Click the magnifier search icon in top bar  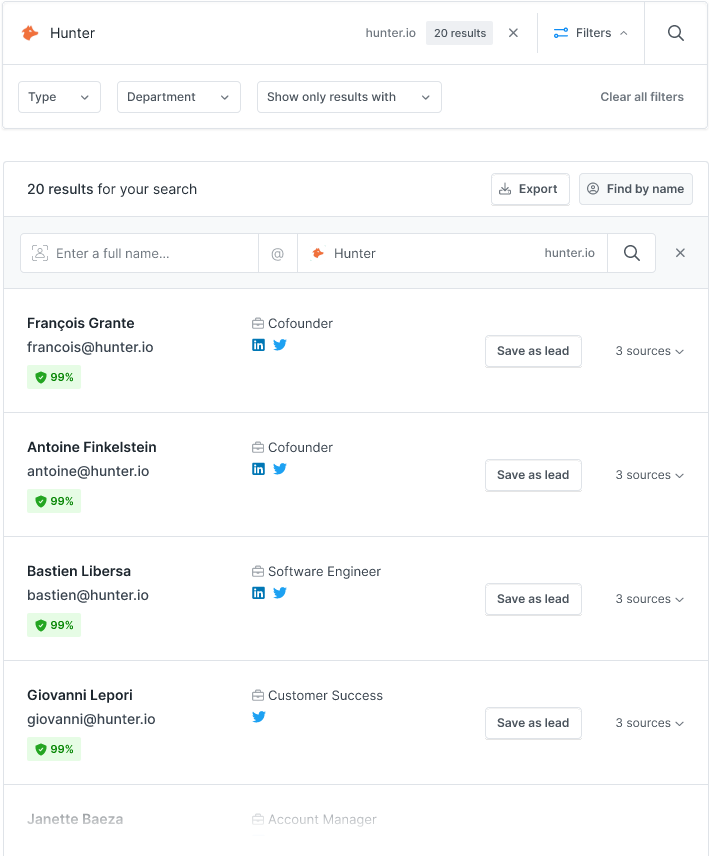coord(676,33)
